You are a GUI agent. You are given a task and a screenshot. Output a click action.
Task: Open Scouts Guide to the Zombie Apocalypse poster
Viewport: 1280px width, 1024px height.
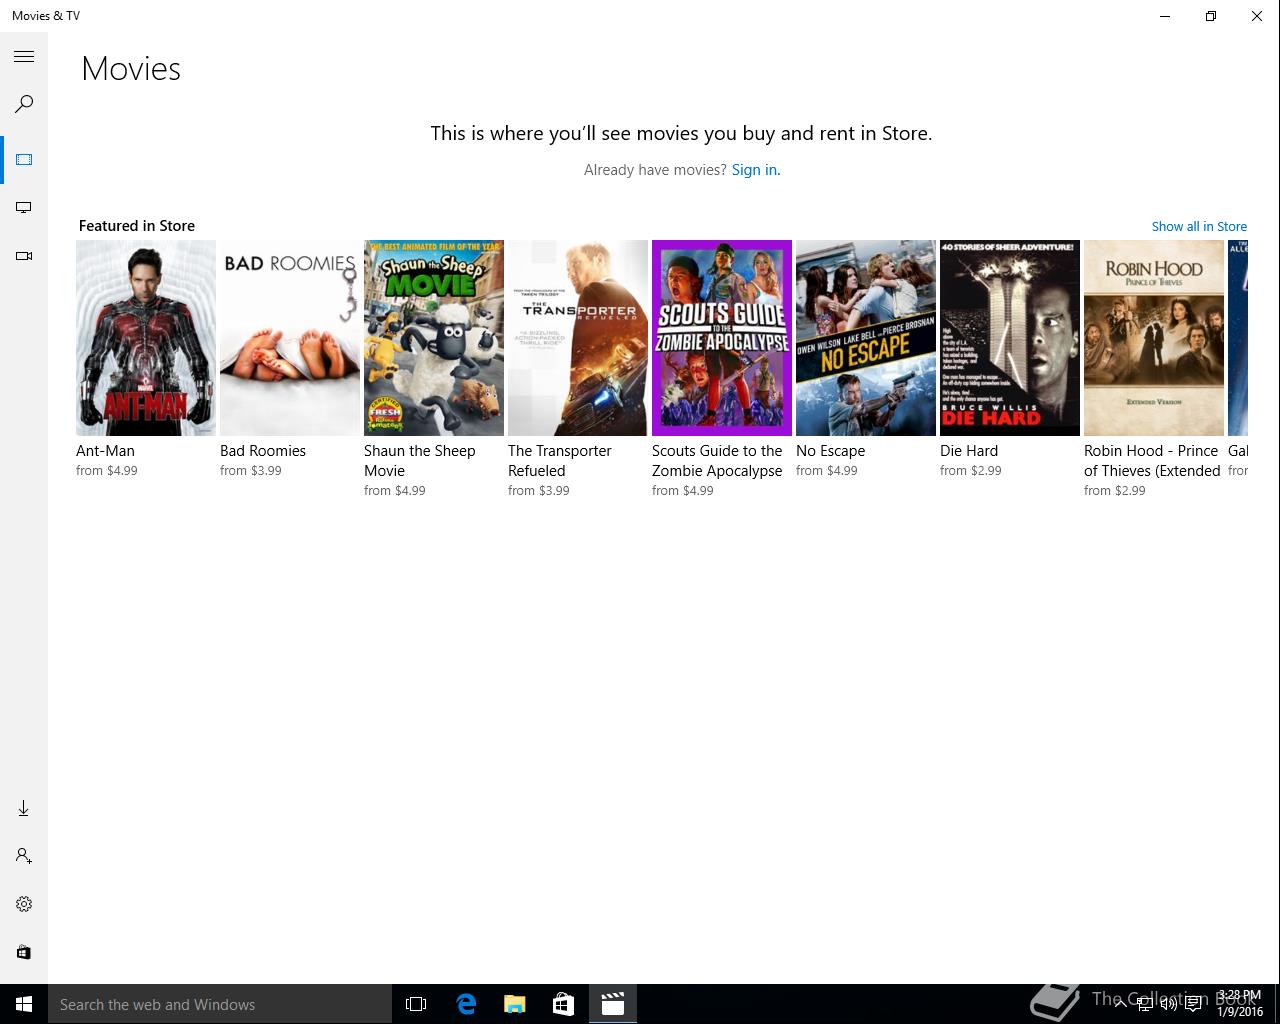click(x=722, y=338)
